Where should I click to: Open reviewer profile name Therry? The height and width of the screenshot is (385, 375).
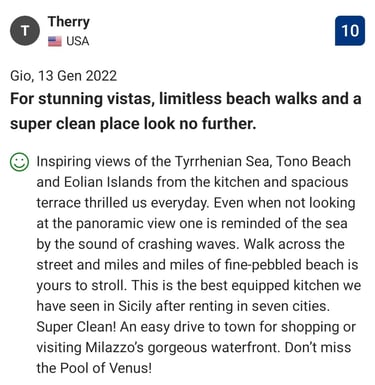[69, 22]
